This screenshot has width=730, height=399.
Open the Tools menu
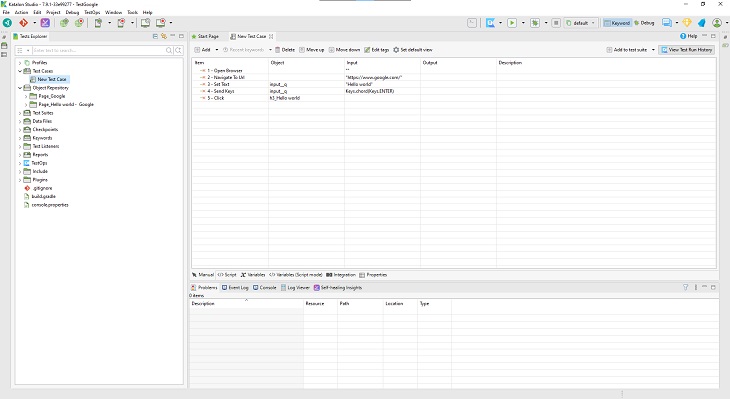[133, 13]
